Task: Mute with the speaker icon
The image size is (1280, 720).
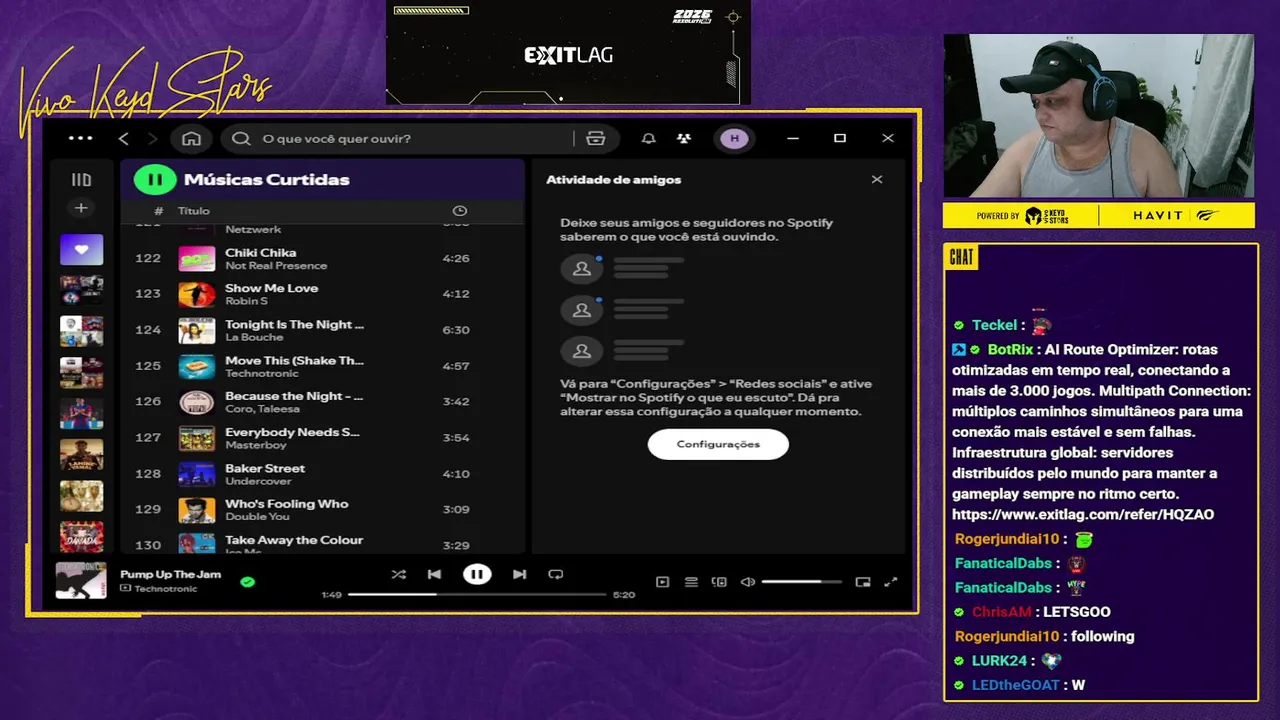Action: pyautogui.click(x=748, y=582)
